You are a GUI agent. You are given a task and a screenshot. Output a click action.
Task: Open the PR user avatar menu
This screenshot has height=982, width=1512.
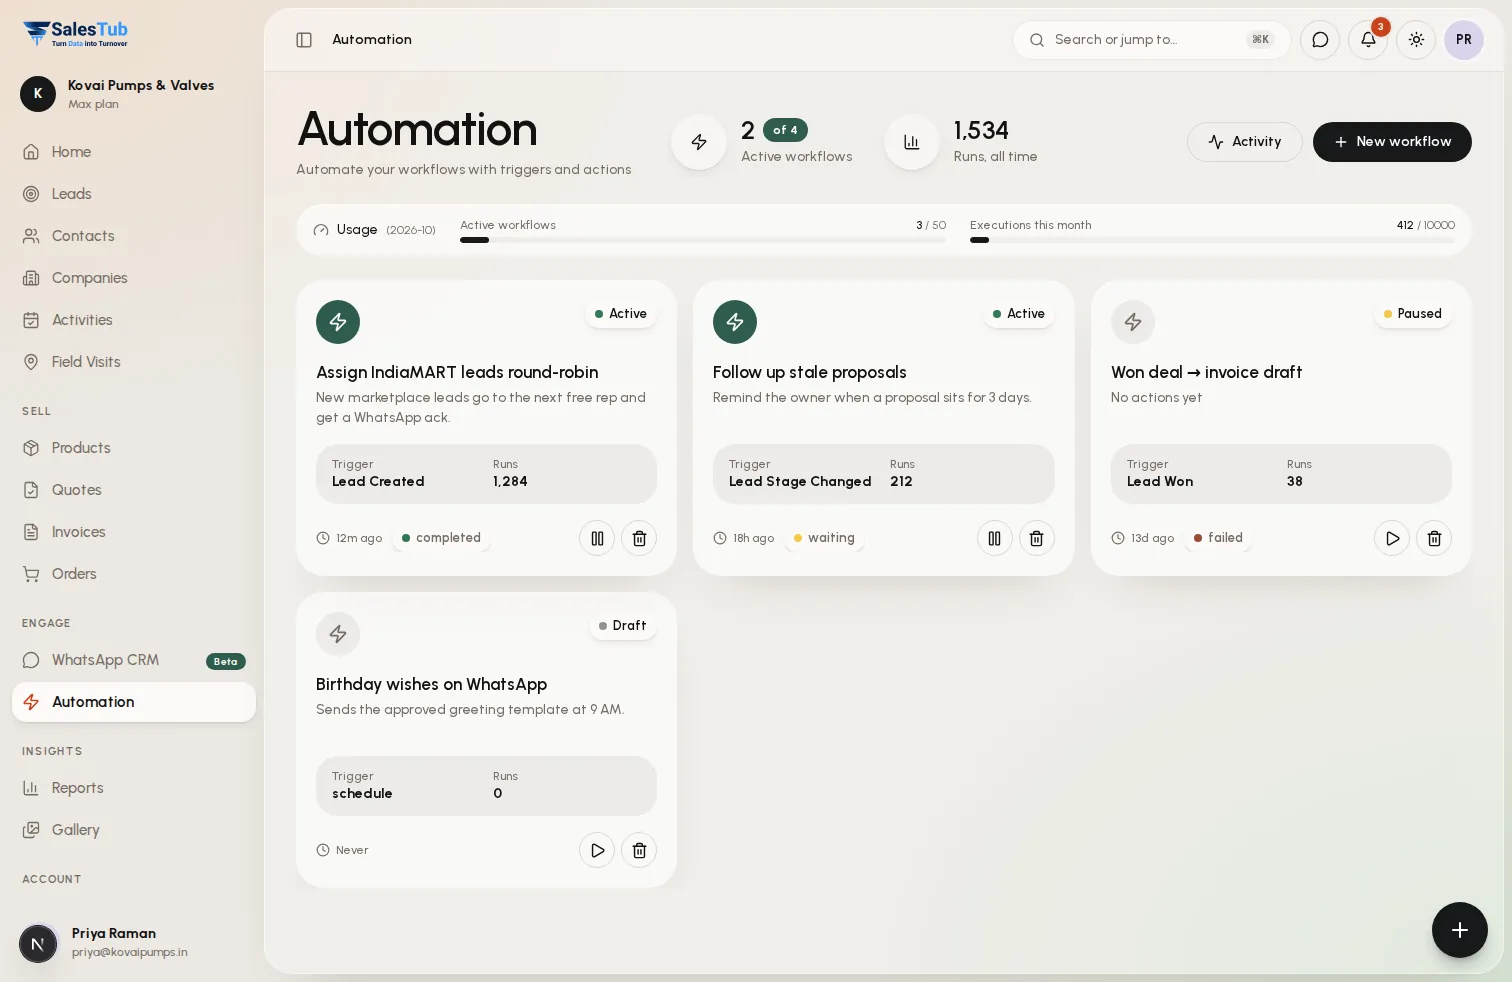pos(1464,40)
